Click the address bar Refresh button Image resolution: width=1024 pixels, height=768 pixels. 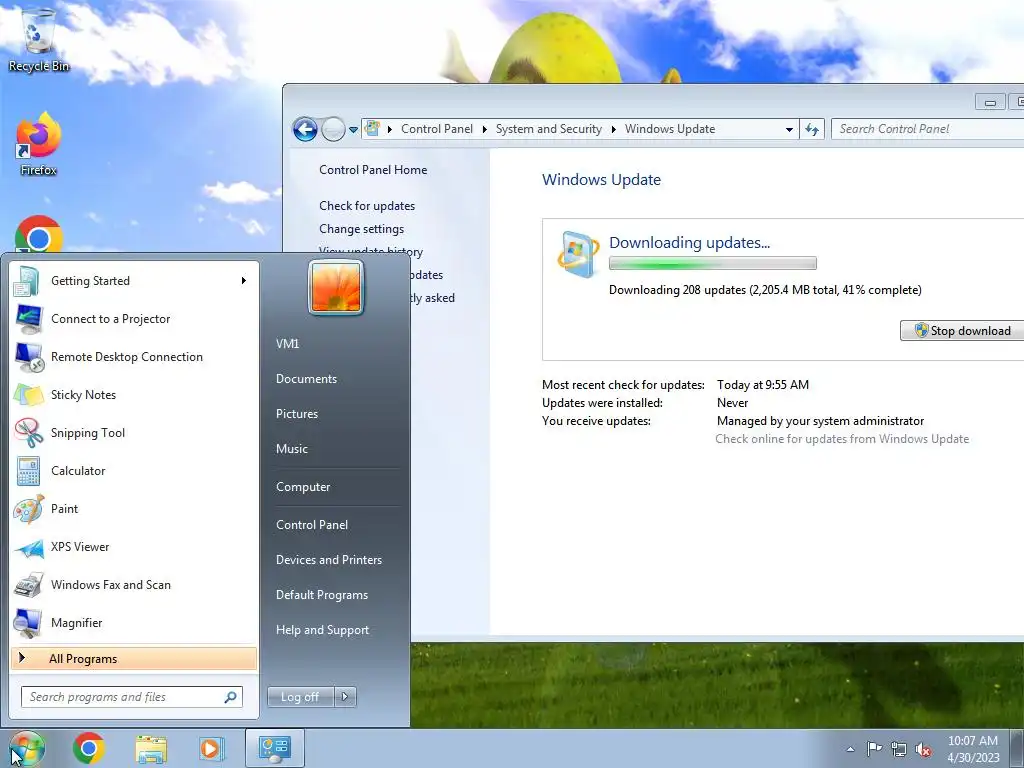point(812,129)
